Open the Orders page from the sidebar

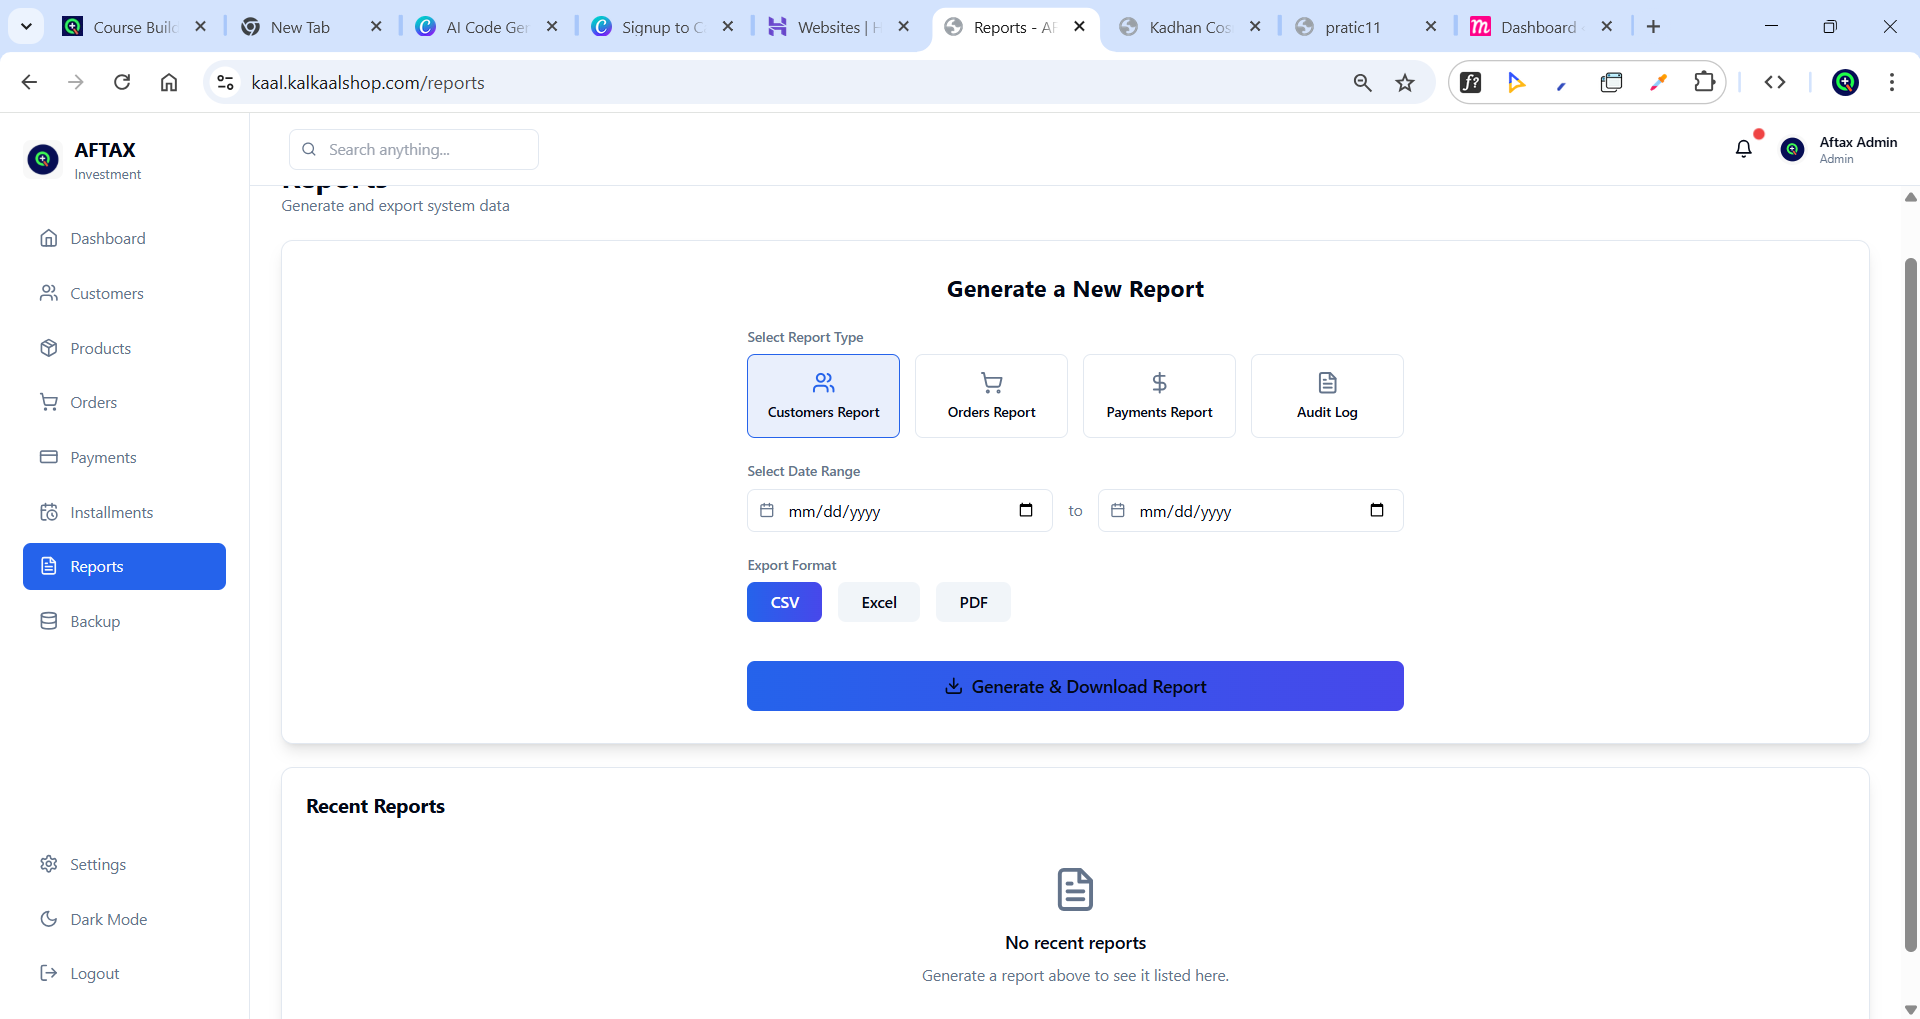coord(93,402)
